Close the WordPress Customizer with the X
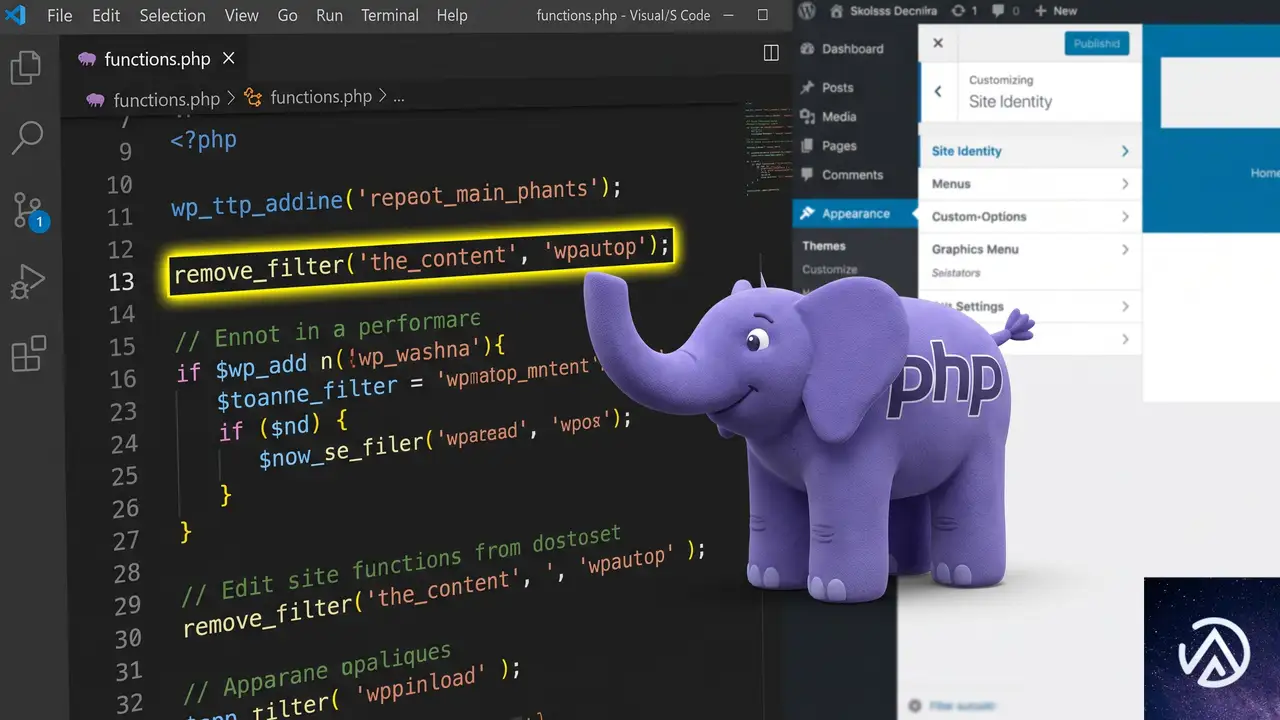 pyautogui.click(x=937, y=43)
